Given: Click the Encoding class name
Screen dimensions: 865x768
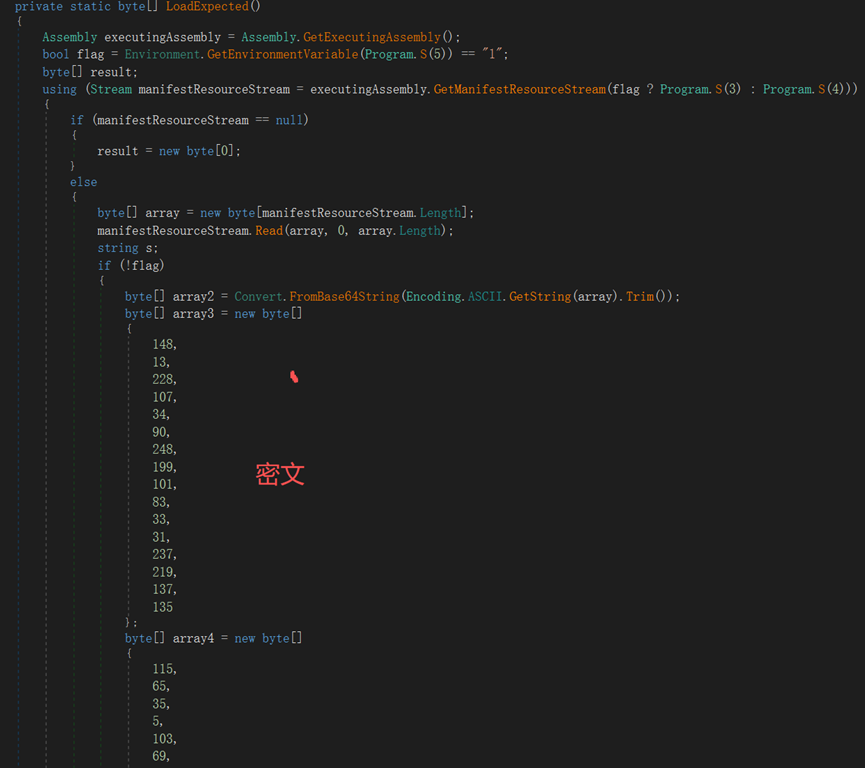Looking at the screenshot, I should click(x=434, y=297).
